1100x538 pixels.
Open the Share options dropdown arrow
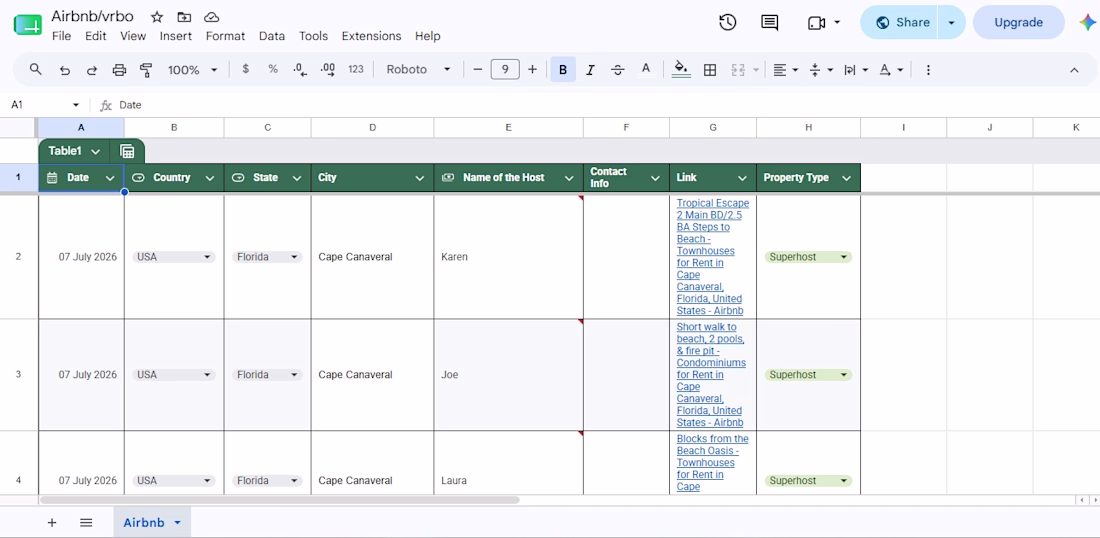(951, 22)
